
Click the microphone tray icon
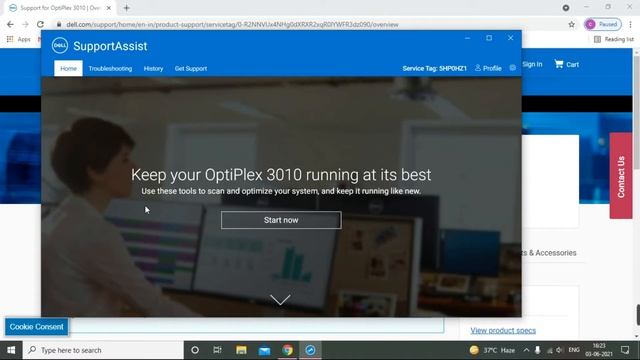click(538, 350)
